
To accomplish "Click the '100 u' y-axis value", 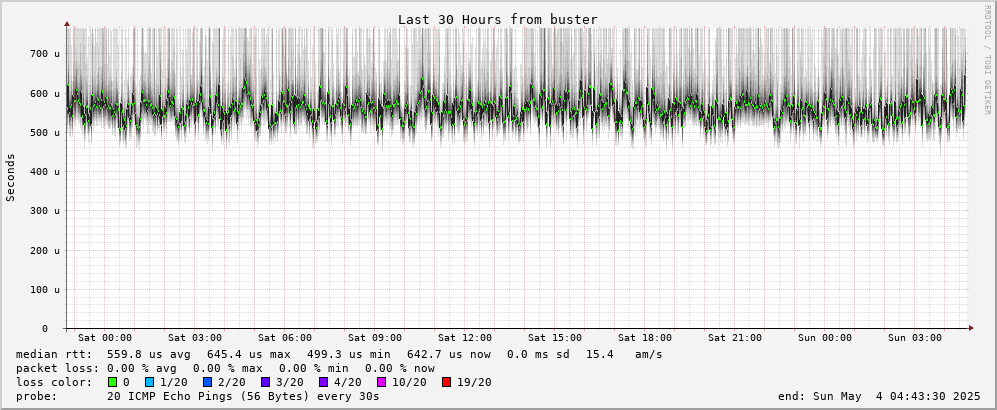I will click(x=45, y=290).
